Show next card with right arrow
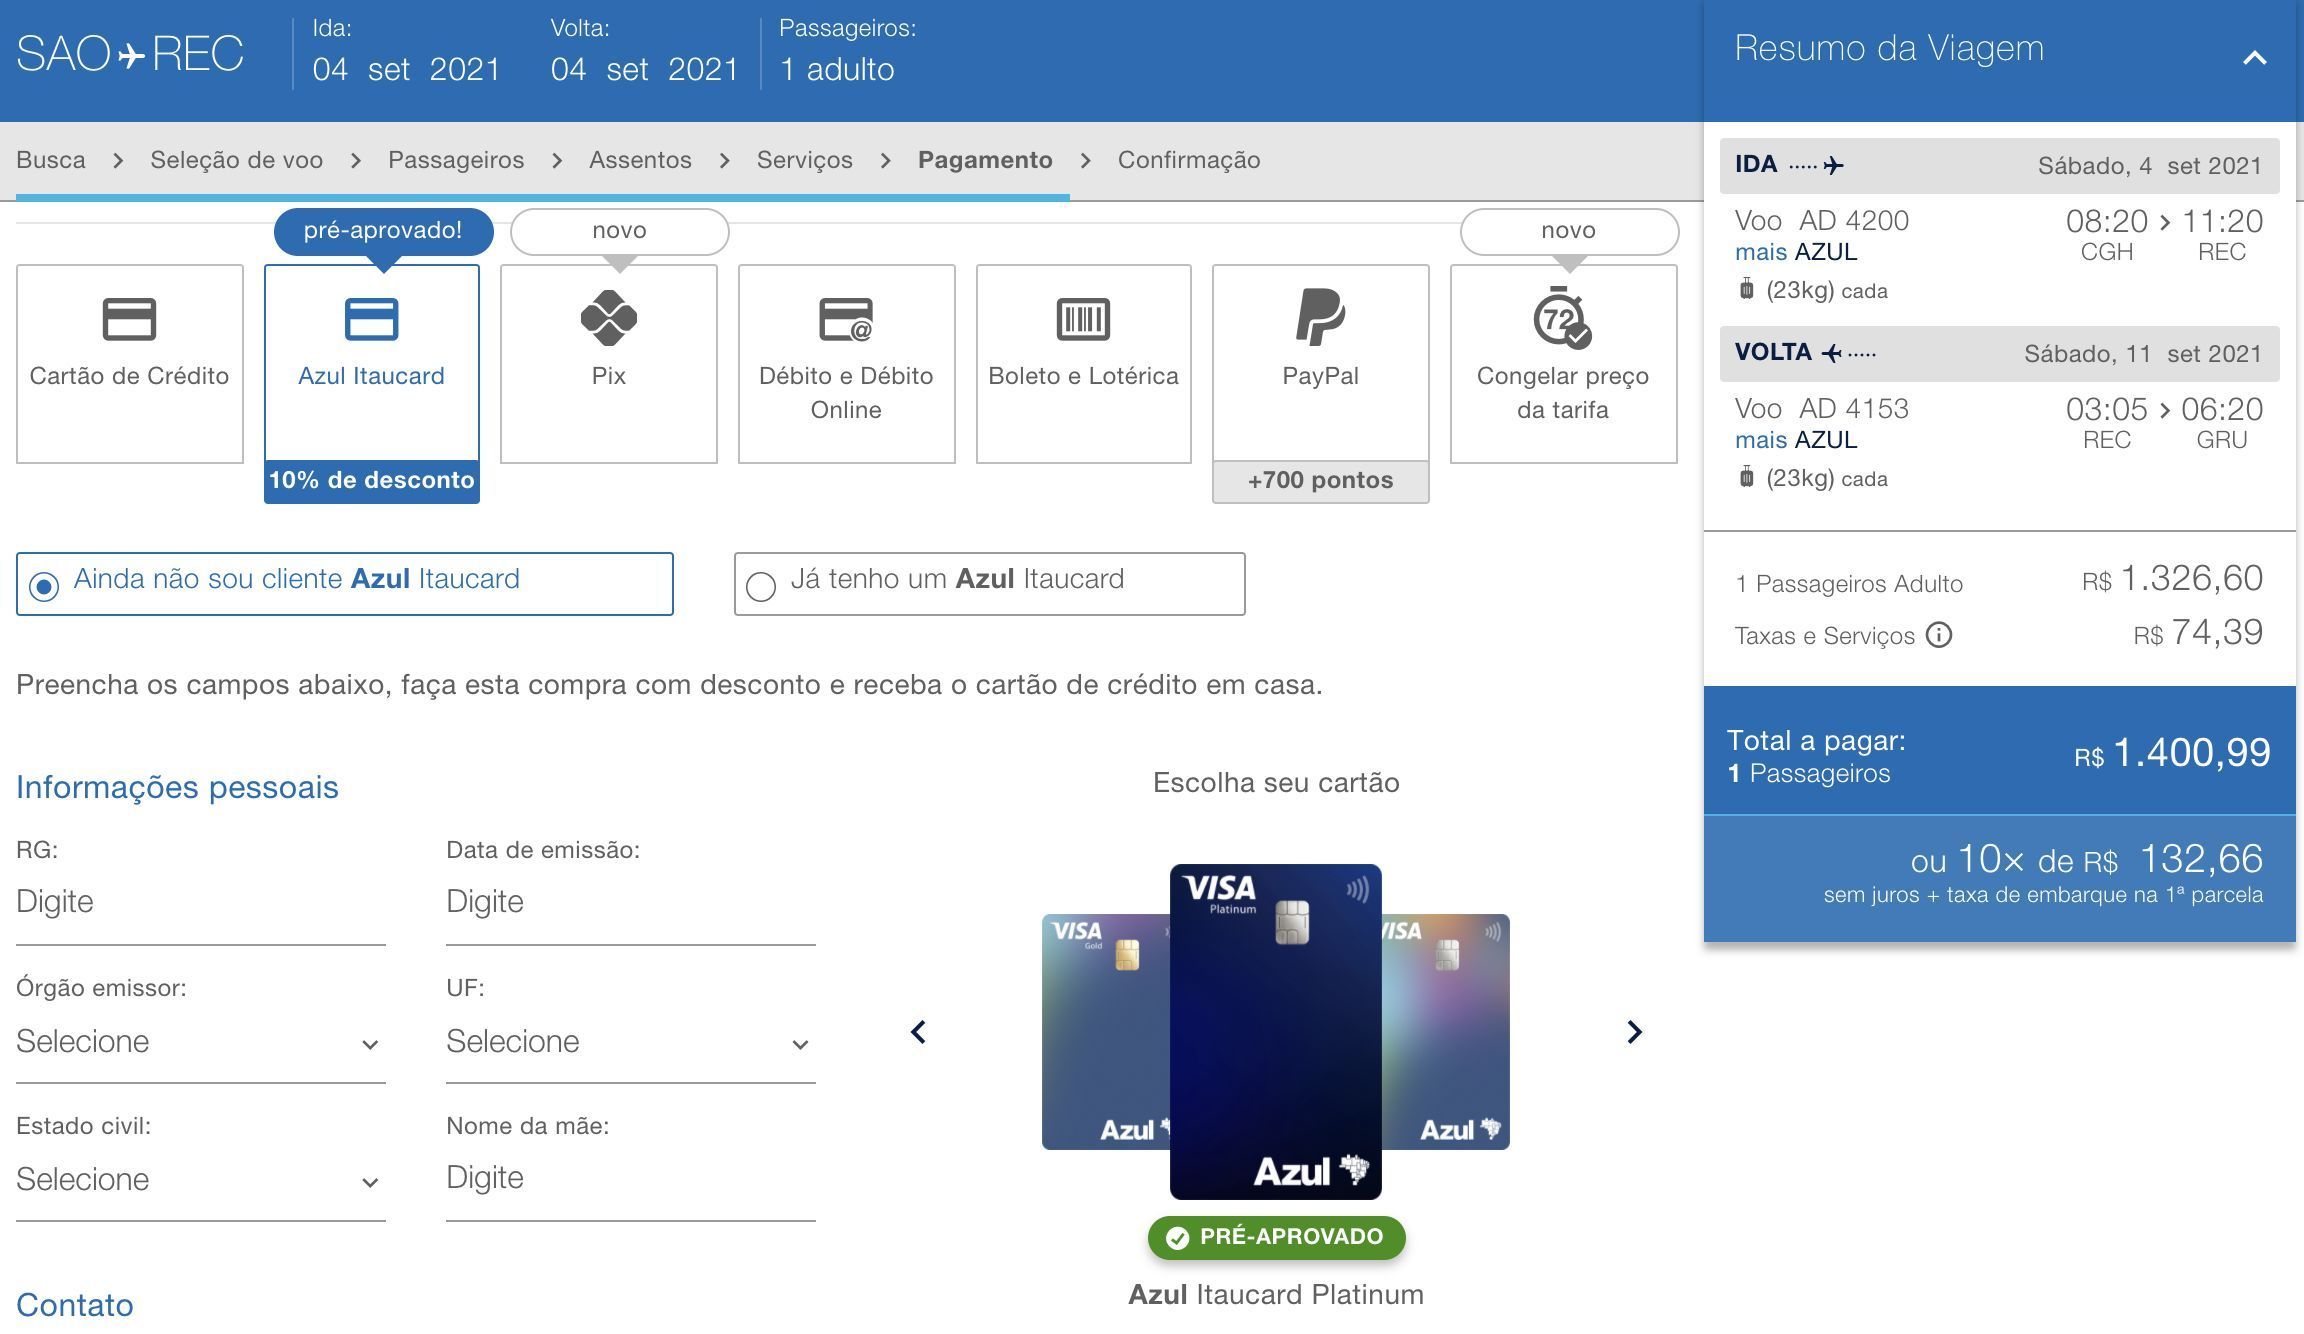Image resolution: width=2304 pixels, height=1334 pixels. click(x=1634, y=1032)
